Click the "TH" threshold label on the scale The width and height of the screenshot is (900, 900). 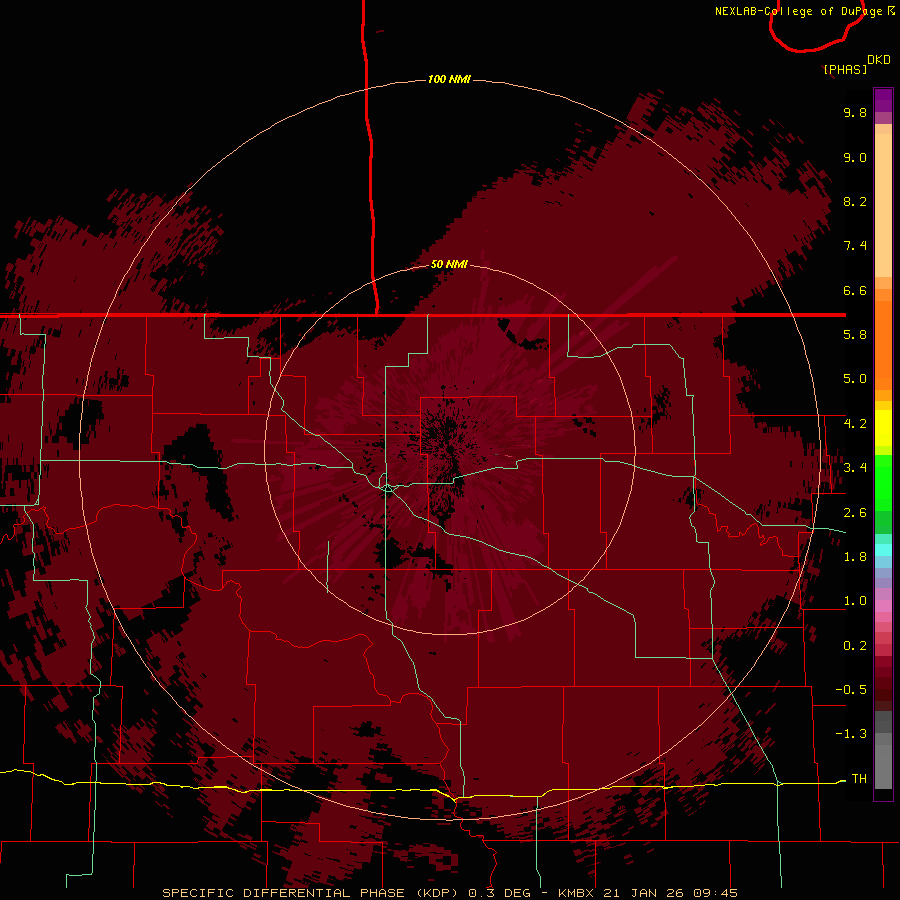tap(859, 779)
